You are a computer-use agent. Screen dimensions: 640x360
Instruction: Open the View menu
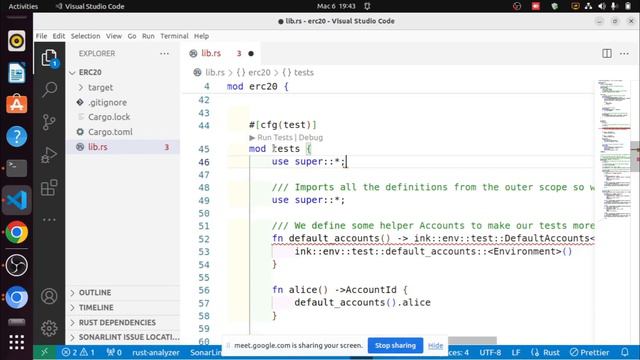point(114,36)
